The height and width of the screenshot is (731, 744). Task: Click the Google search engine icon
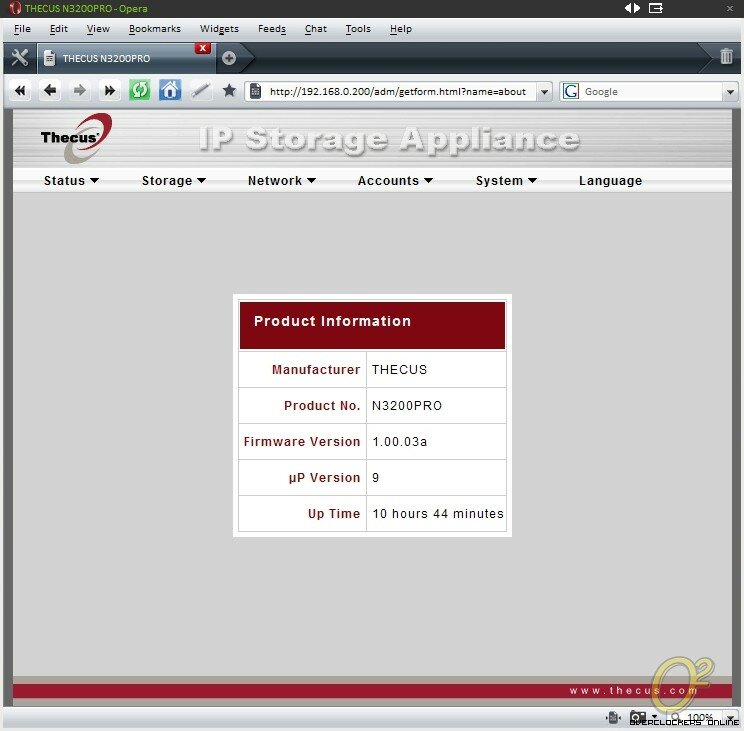pyautogui.click(x=570, y=91)
